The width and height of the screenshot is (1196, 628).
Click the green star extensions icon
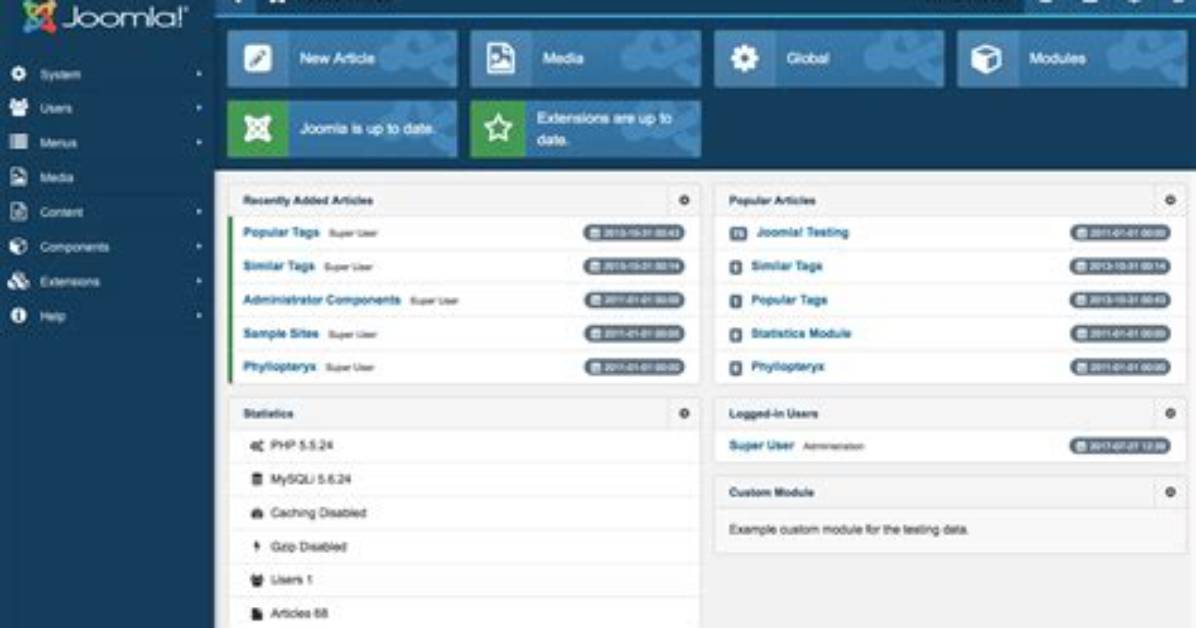point(498,129)
